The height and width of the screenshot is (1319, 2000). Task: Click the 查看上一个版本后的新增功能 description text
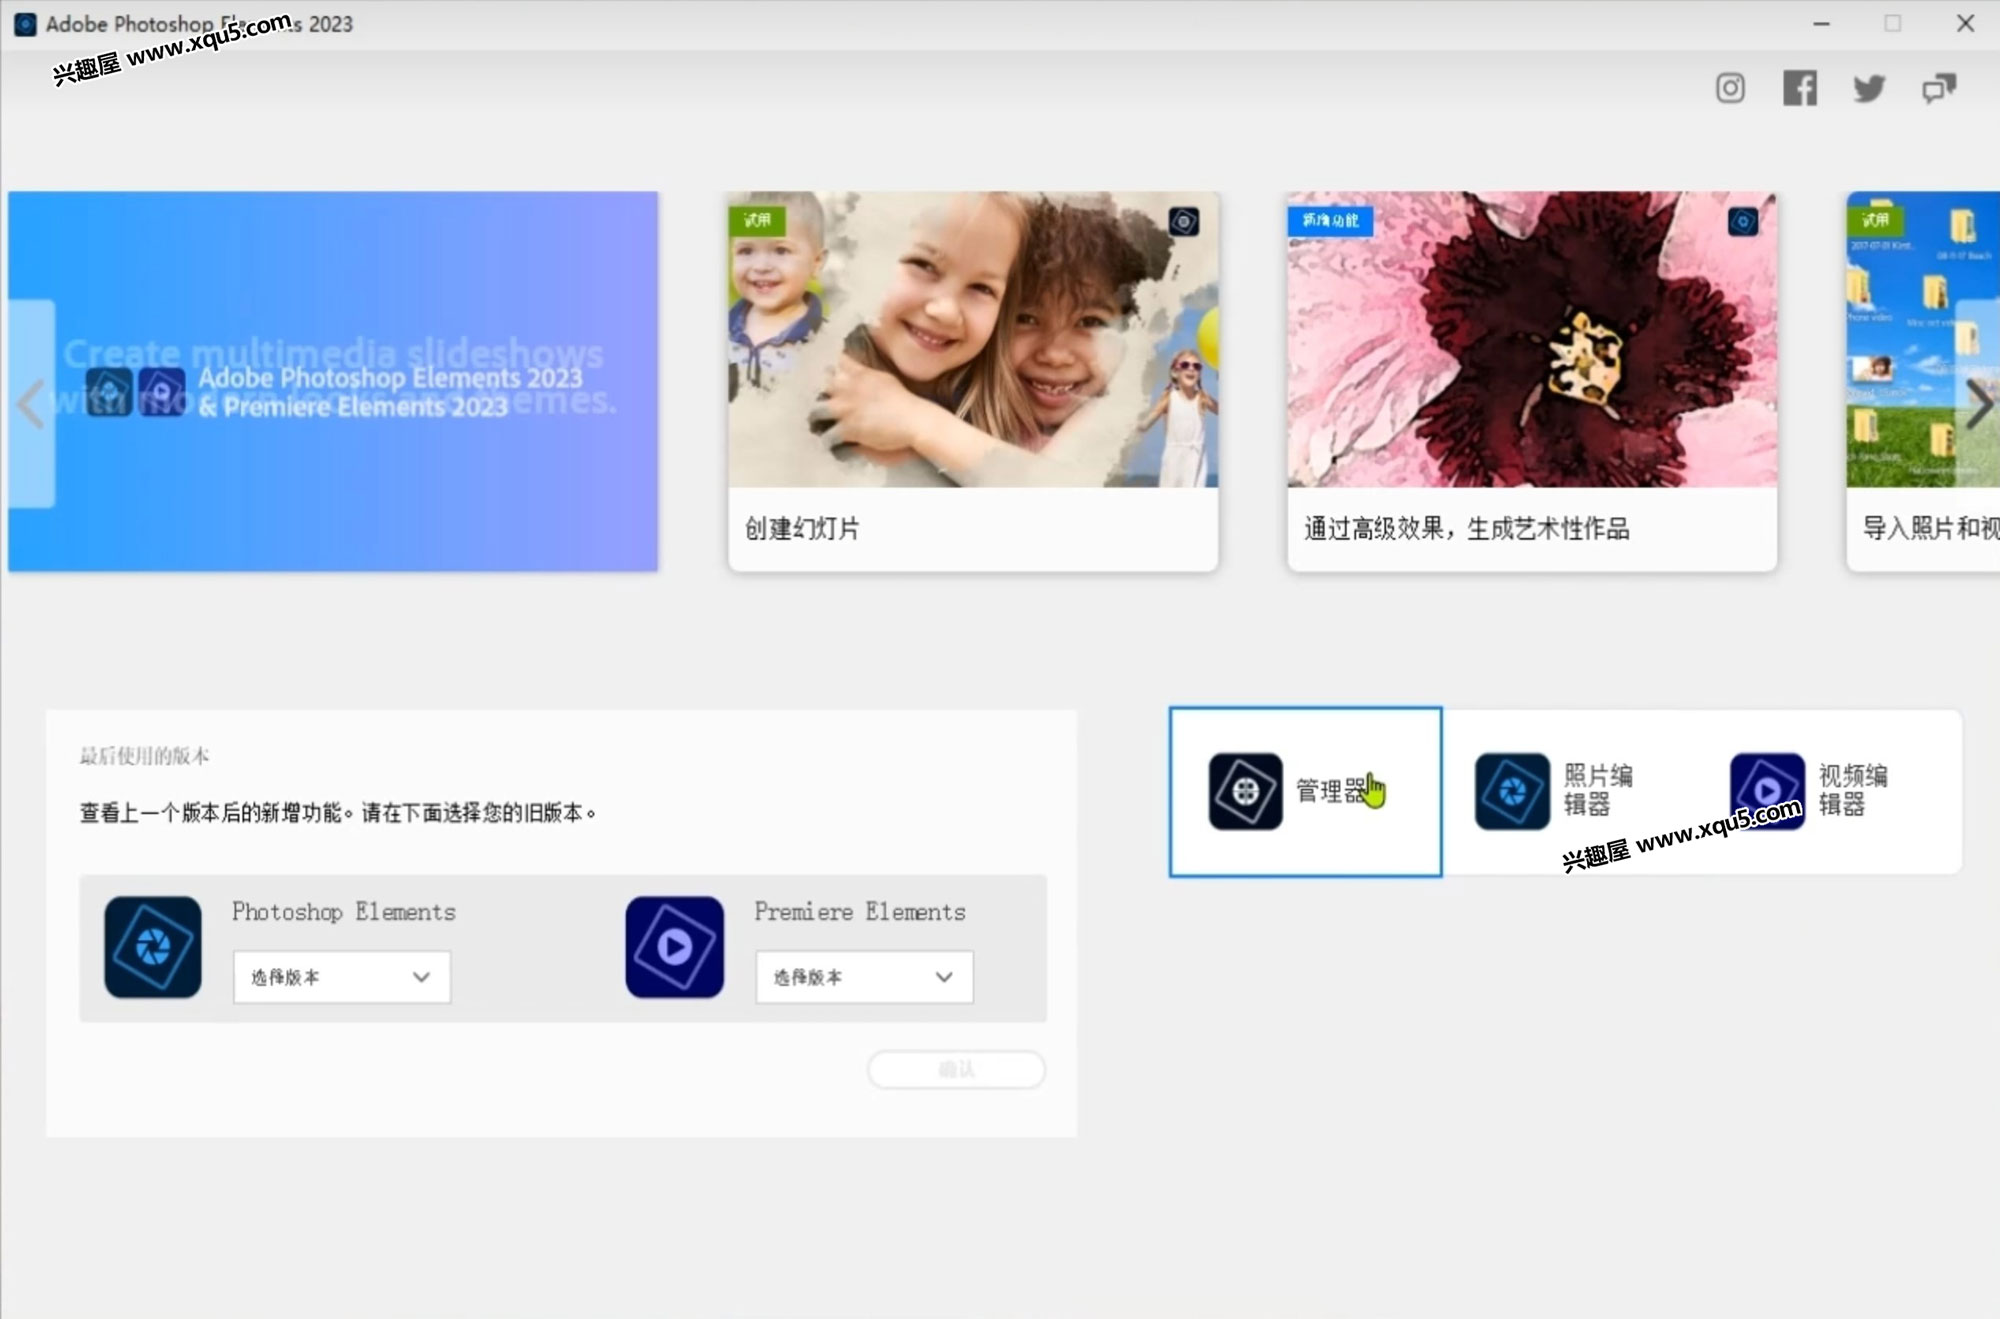[338, 813]
